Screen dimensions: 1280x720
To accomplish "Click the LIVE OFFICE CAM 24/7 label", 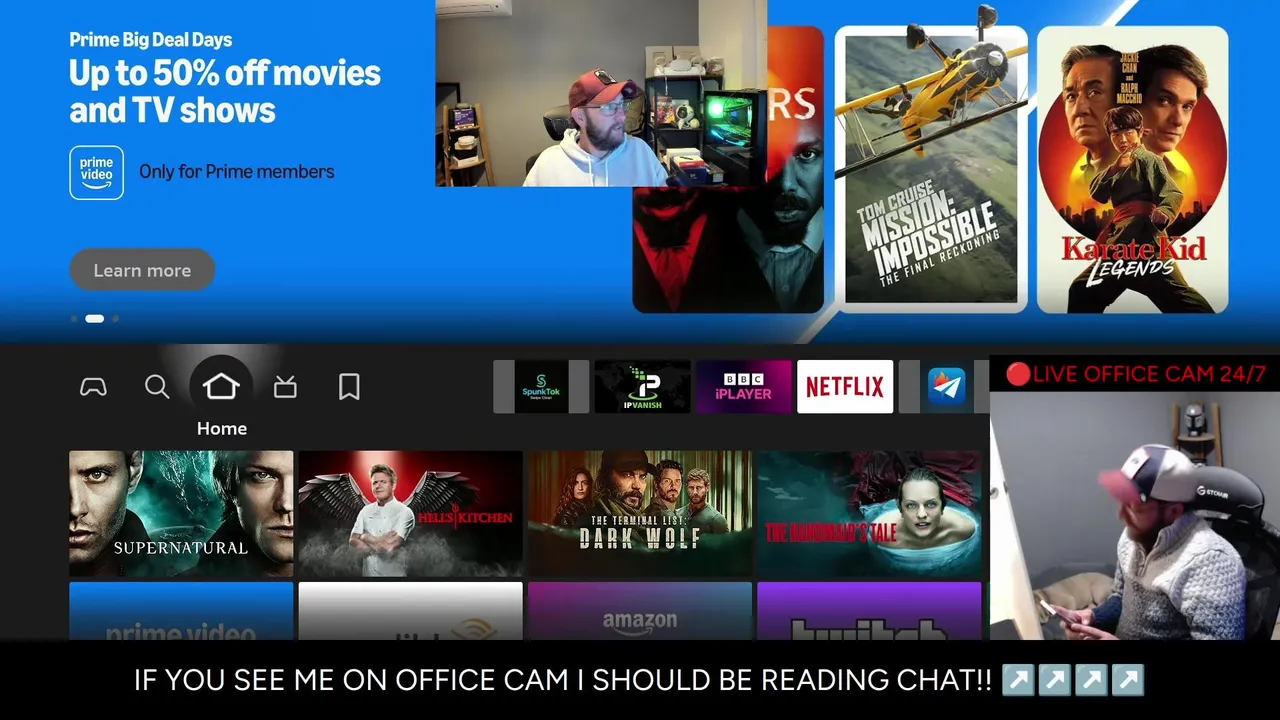I will tap(1136, 374).
